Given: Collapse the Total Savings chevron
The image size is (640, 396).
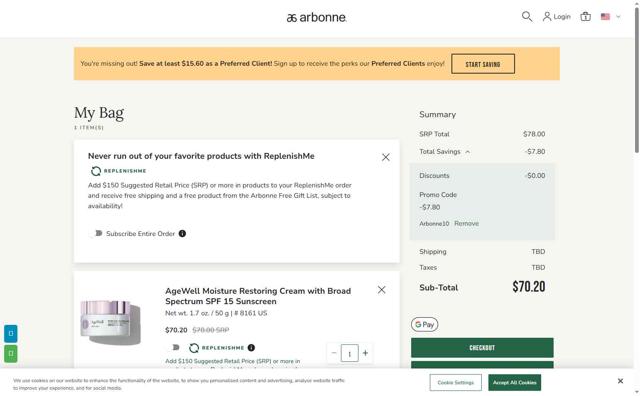Looking at the screenshot, I should [x=468, y=152].
